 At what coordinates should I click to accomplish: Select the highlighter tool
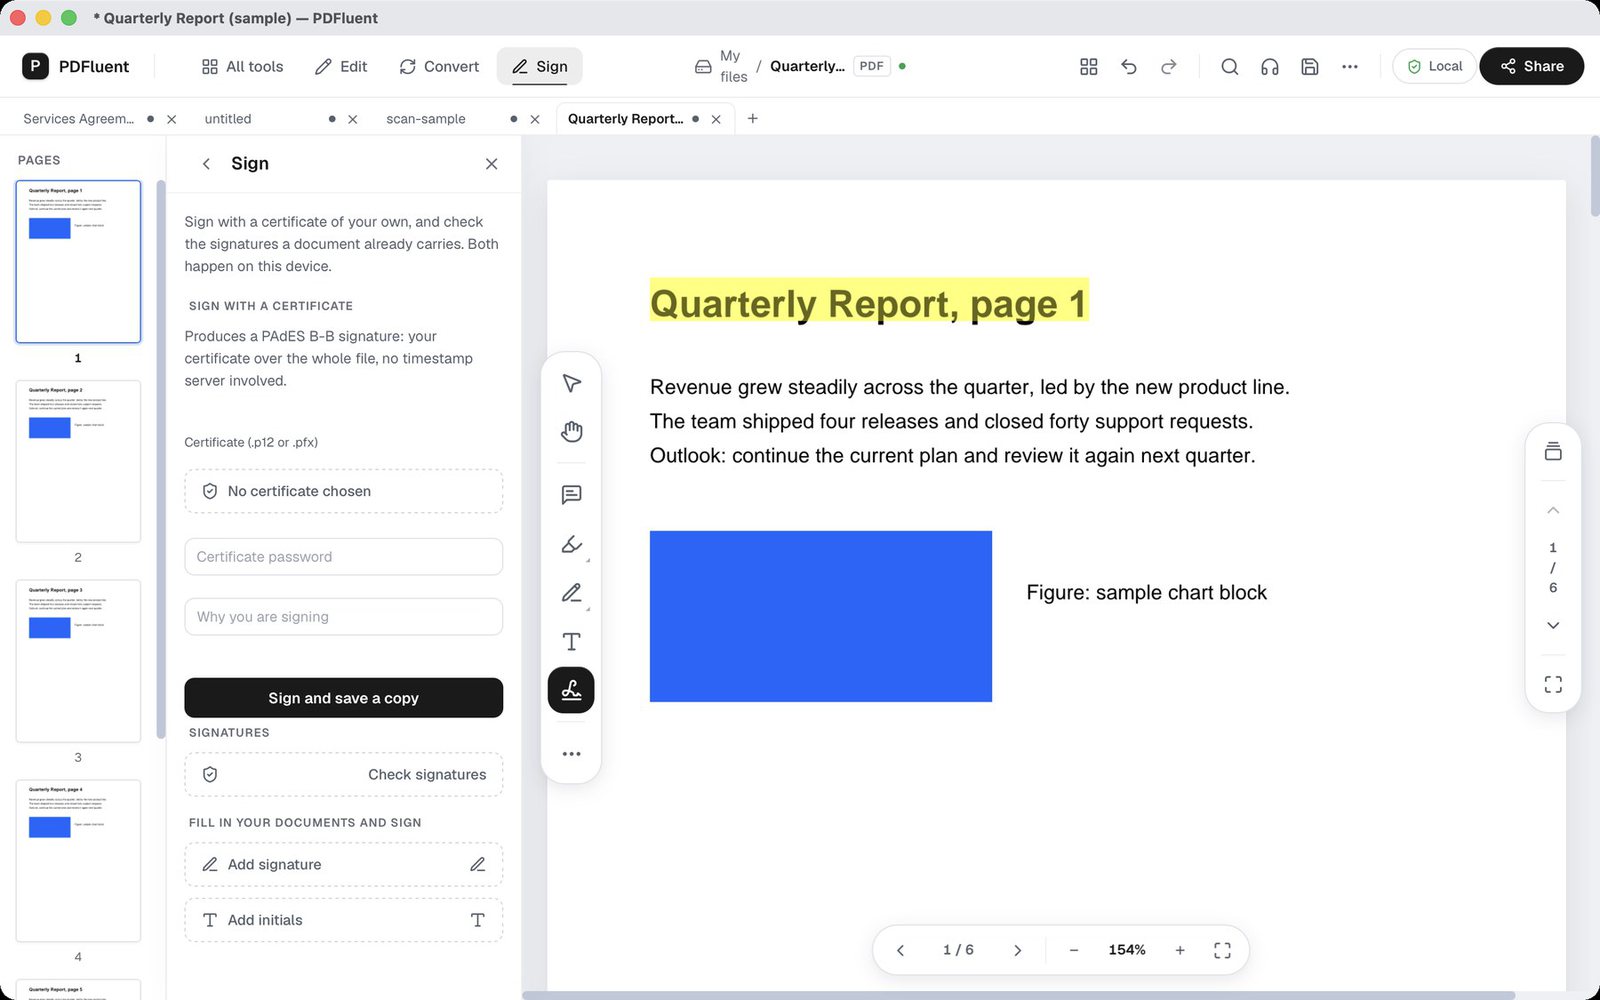pyautogui.click(x=571, y=544)
